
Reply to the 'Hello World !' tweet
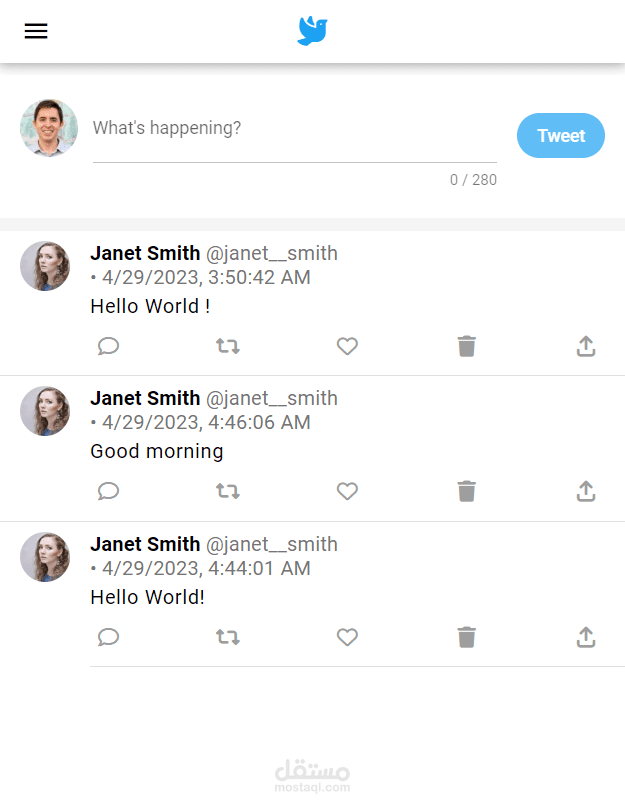pyautogui.click(x=109, y=346)
